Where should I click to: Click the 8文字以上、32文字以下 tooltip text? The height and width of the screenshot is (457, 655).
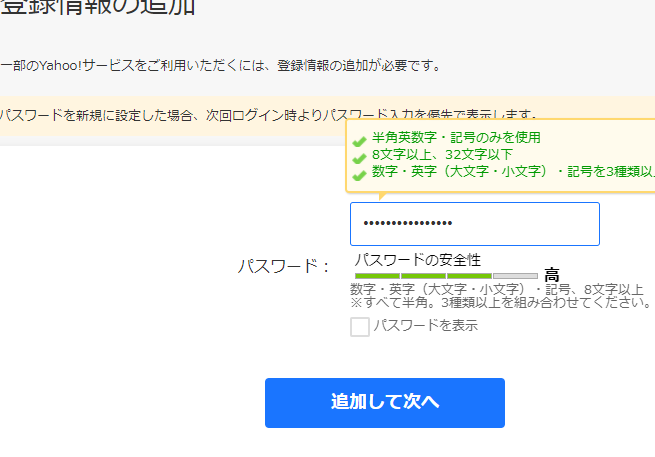click(x=442, y=155)
